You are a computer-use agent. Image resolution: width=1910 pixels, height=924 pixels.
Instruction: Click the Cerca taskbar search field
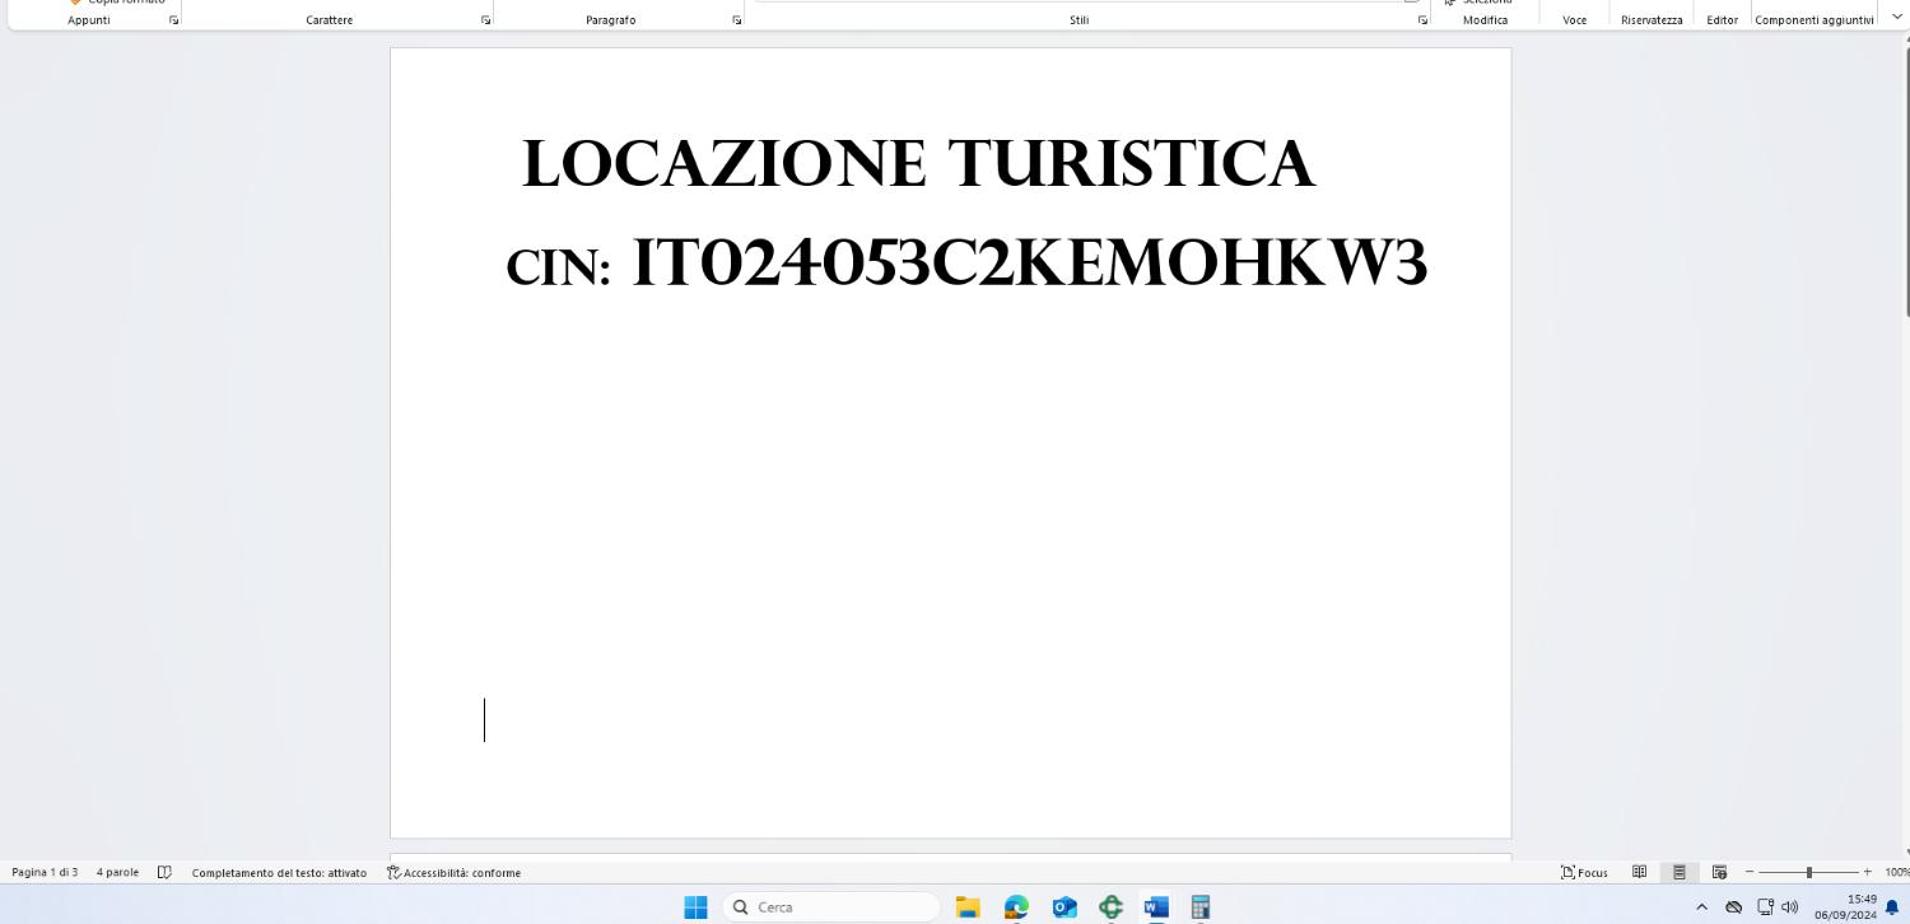pos(831,907)
